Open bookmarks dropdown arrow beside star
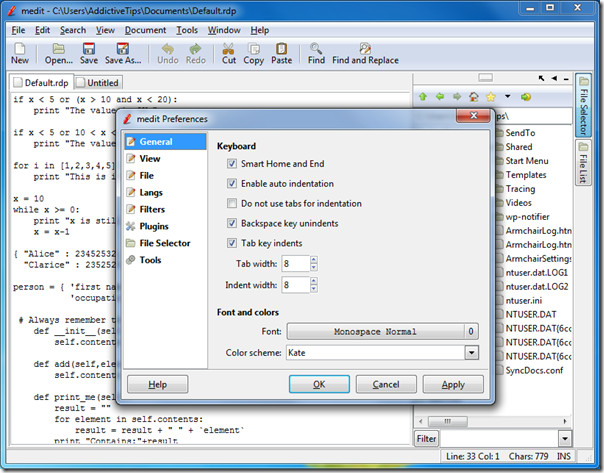 pos(507,96)
